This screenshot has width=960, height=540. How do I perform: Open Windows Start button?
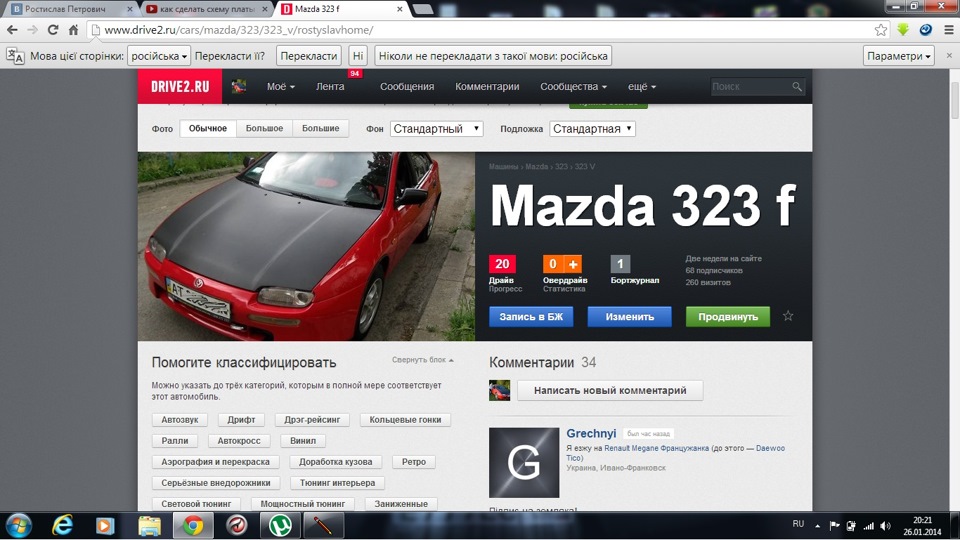(x=18, y=525)
